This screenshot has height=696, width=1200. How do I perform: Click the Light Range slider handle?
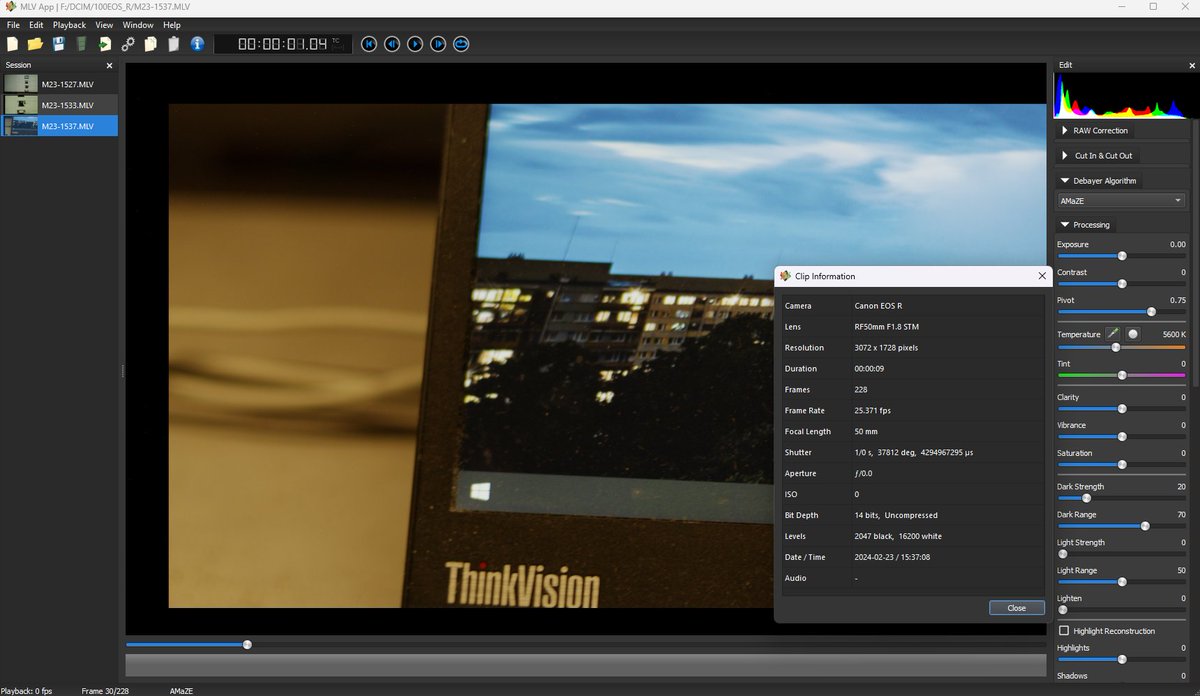[x=1122, y=582]
